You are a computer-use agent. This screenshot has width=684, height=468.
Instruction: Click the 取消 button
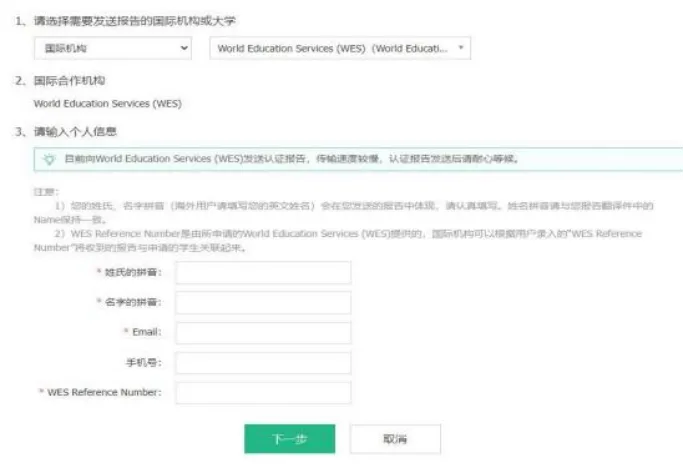coord(395,439)
